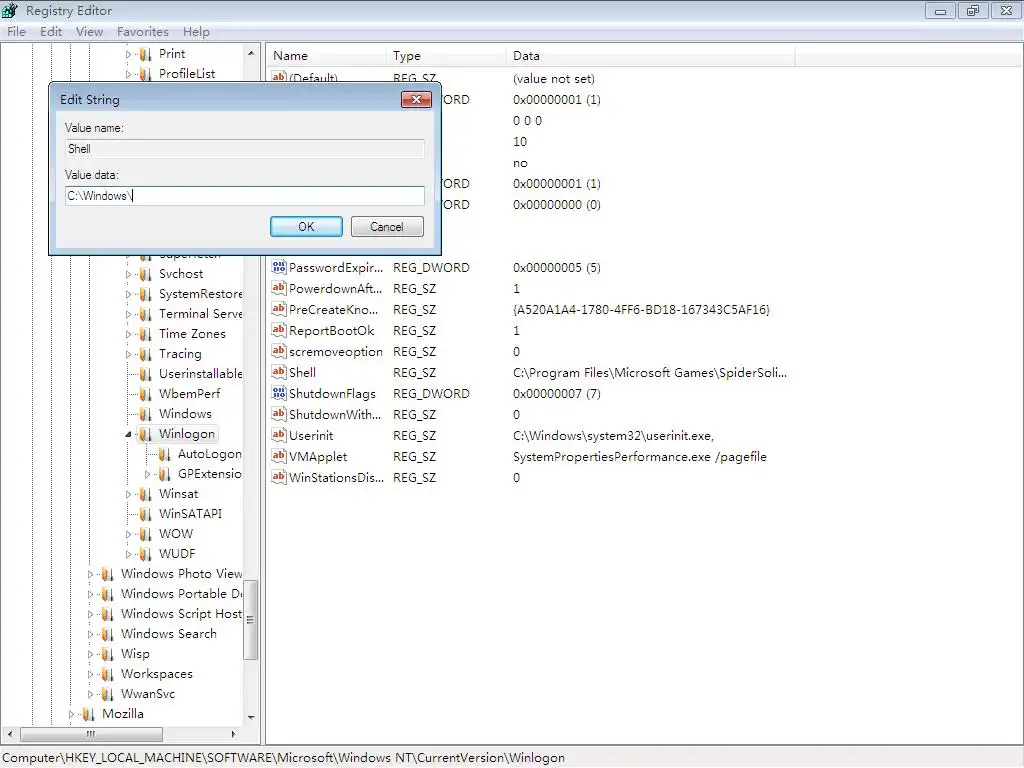Screen dimensions: 1024x768
Task: Select the Wisp key label
Action: click(x=135, y=654)
